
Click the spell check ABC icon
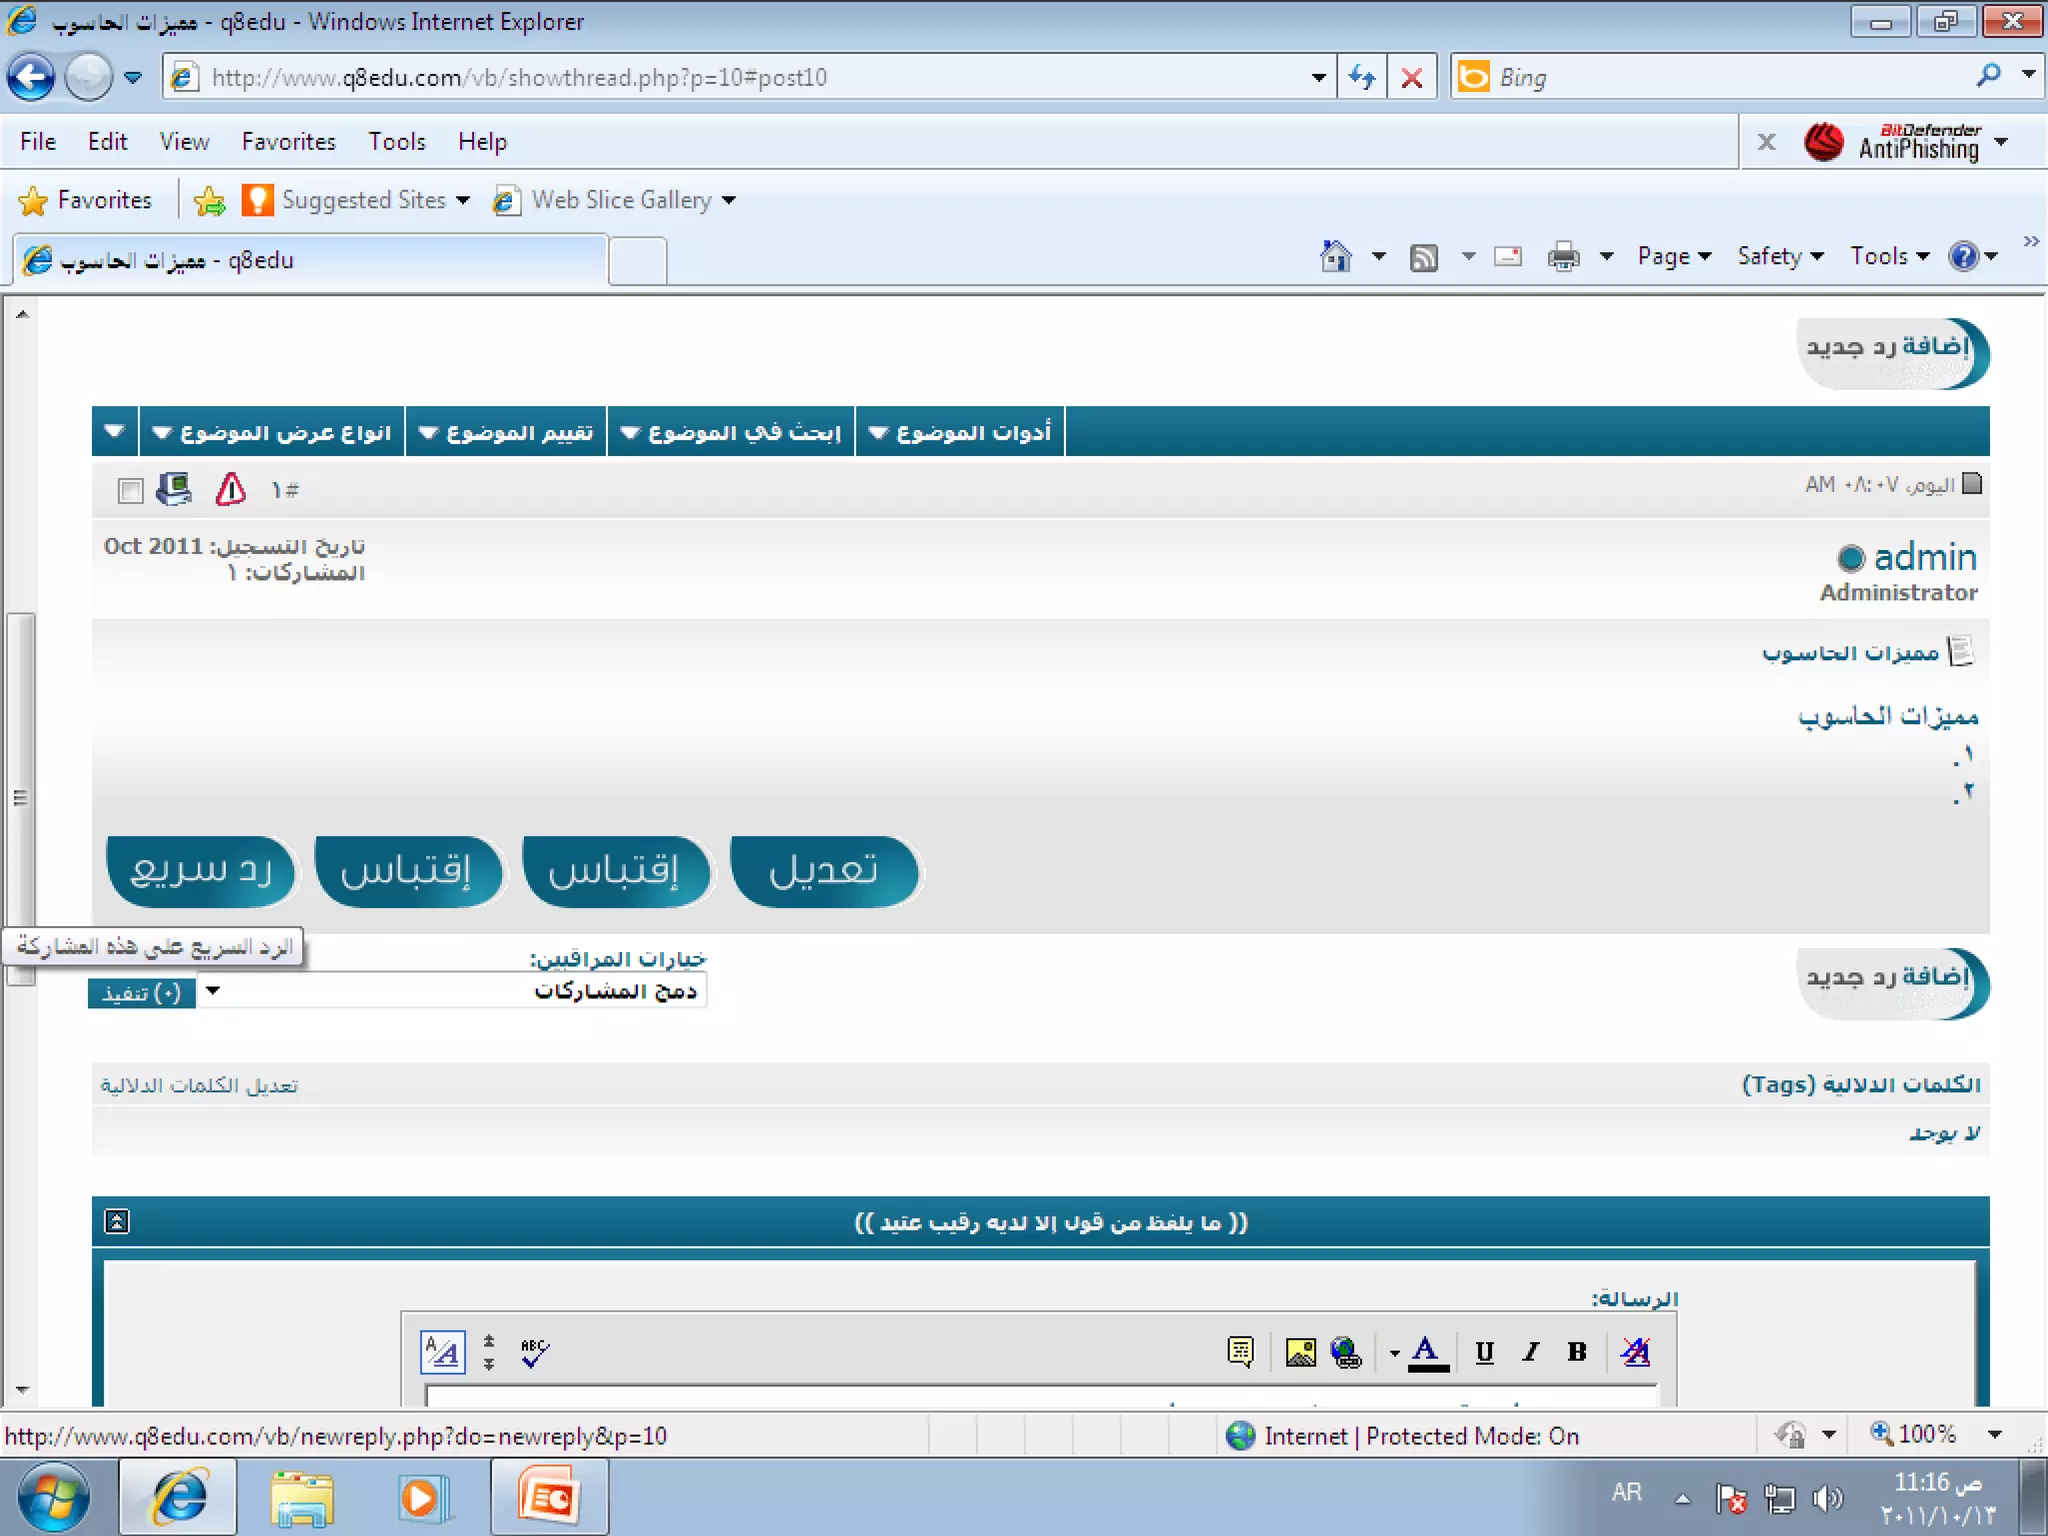click(534, 1352)
